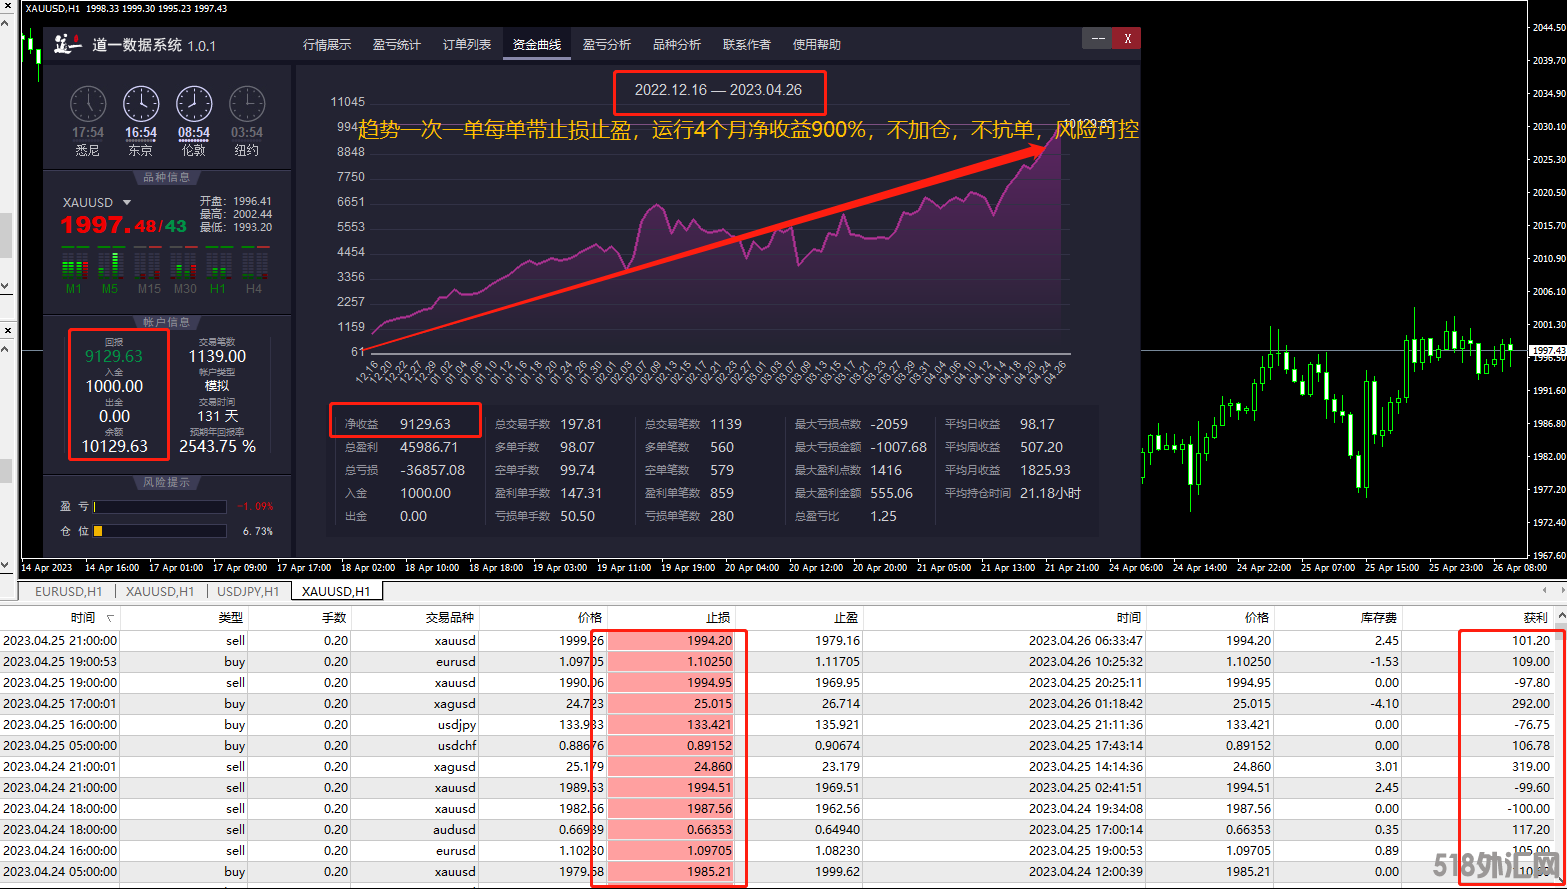The image size is (1567, 889).
Task: Click the London (伦敦) clock icon
Action: pos(194,105)
